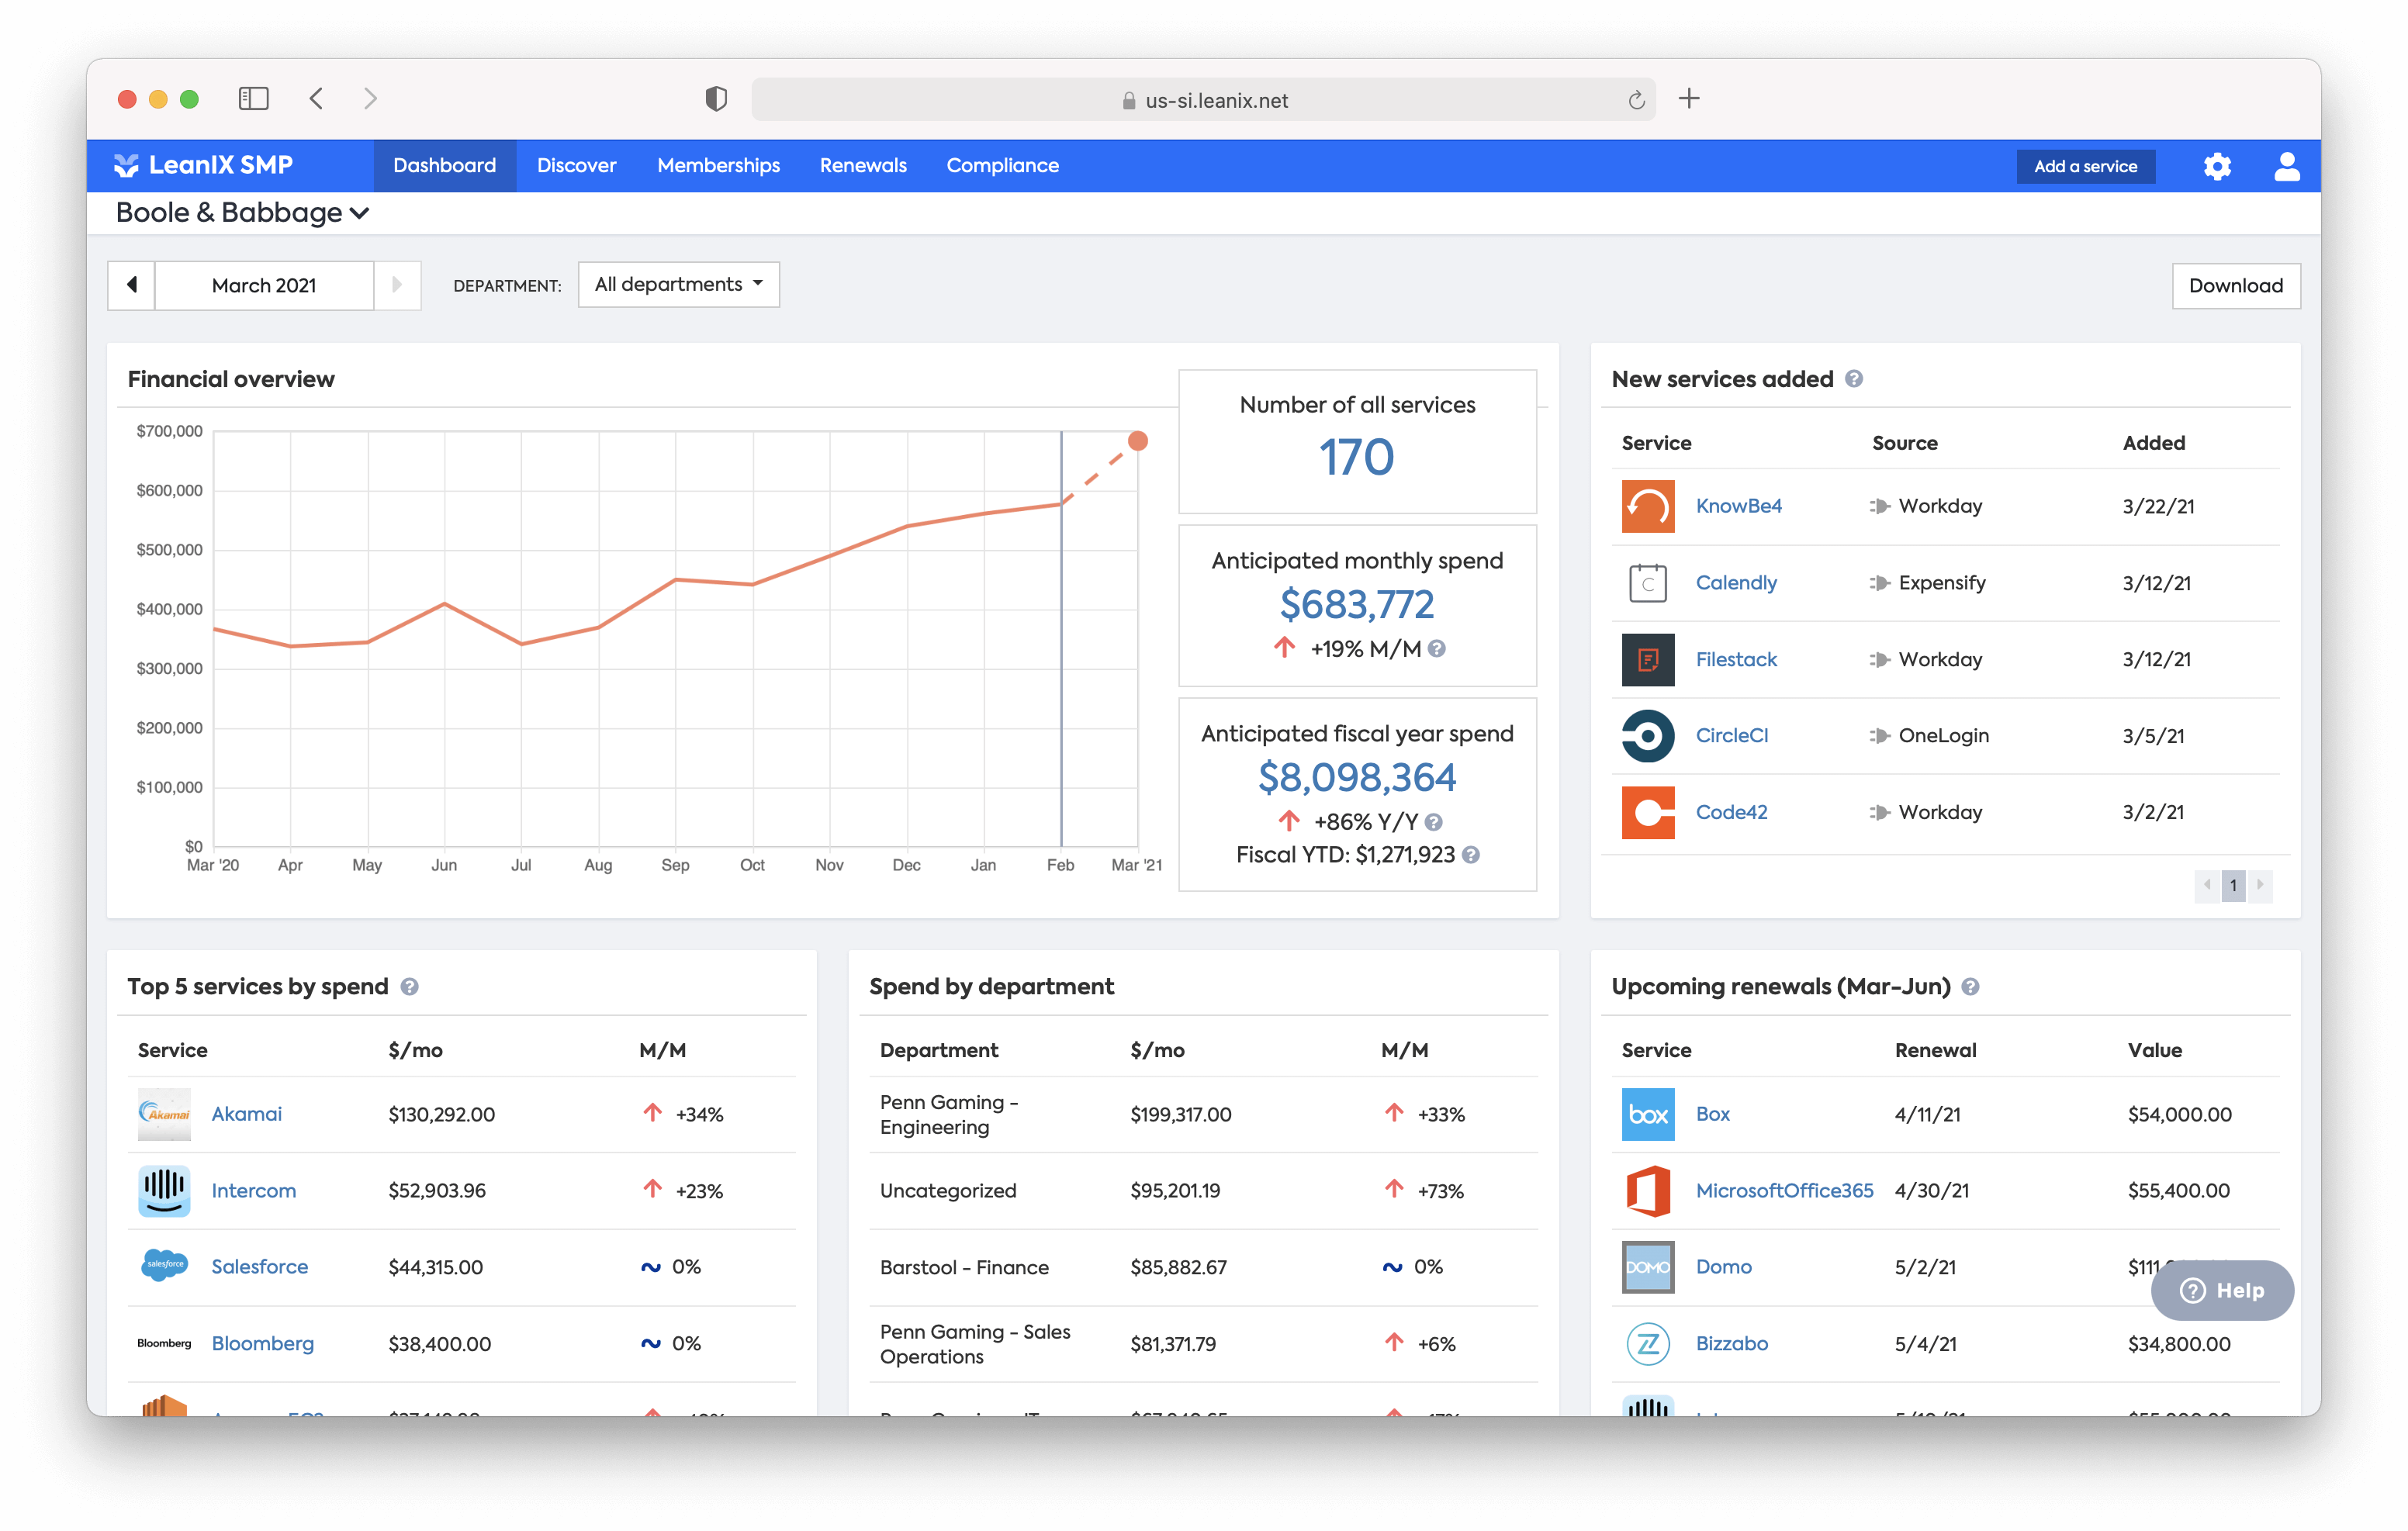Click the Intercom logo in top services
The height and width of the screenshot is (1531, 2408).
[x=164, y=1190]
